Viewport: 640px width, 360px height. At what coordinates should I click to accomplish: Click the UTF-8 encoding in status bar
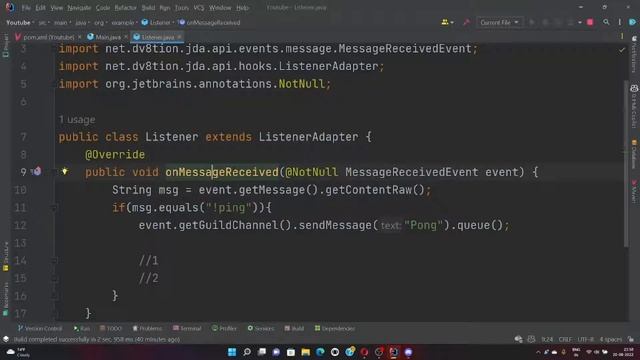pos(586,340)
